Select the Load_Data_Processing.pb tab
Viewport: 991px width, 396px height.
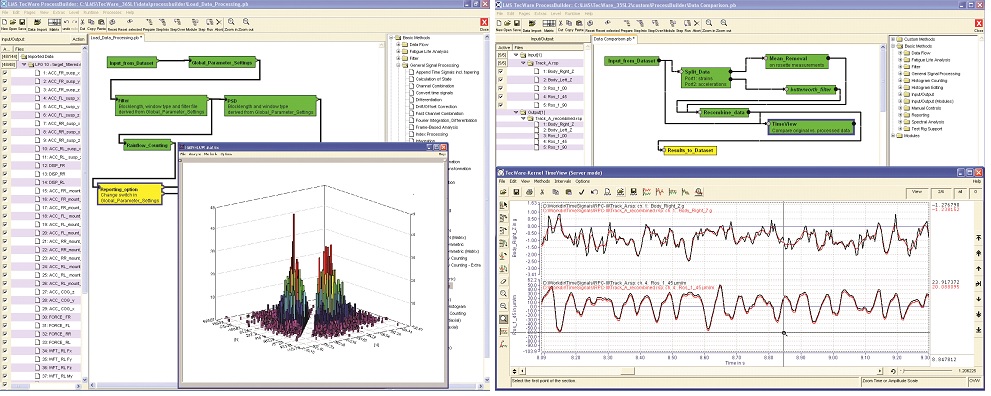(x=117, y=38)
